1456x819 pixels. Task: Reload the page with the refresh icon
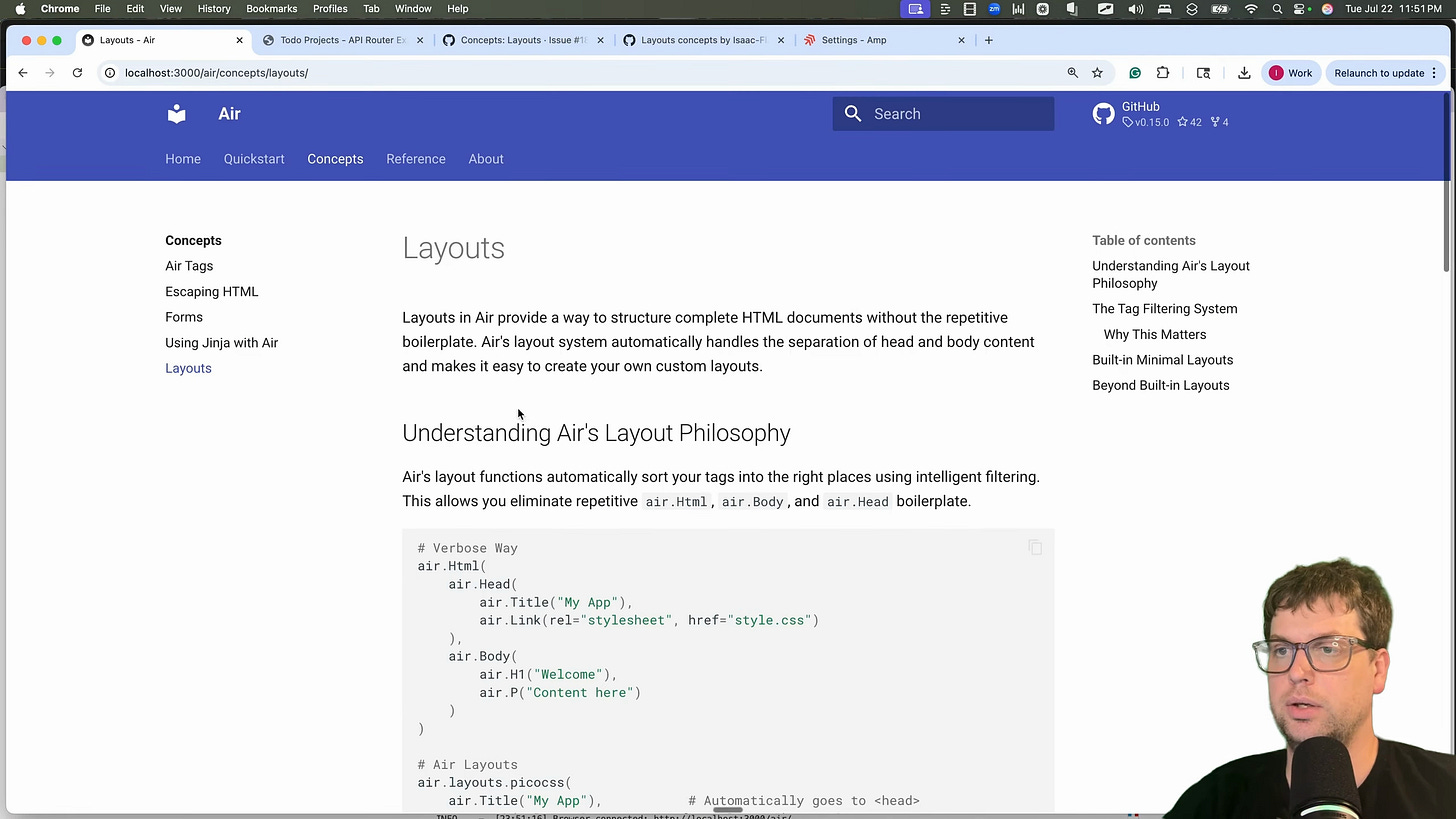tap(77, 72)
